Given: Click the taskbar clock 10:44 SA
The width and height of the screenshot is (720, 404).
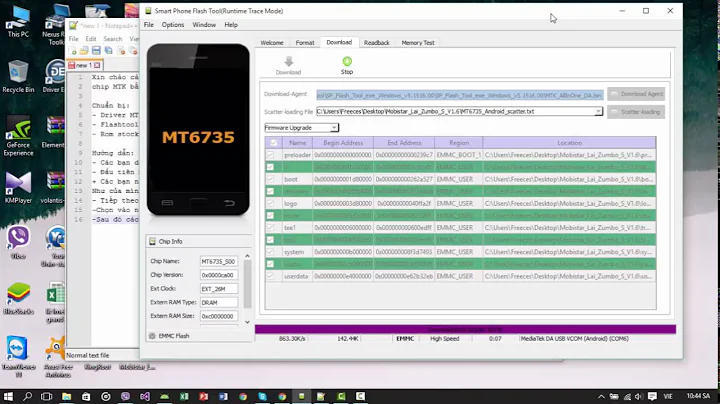Looking at the screenshot, I should [x=698, y=396].
